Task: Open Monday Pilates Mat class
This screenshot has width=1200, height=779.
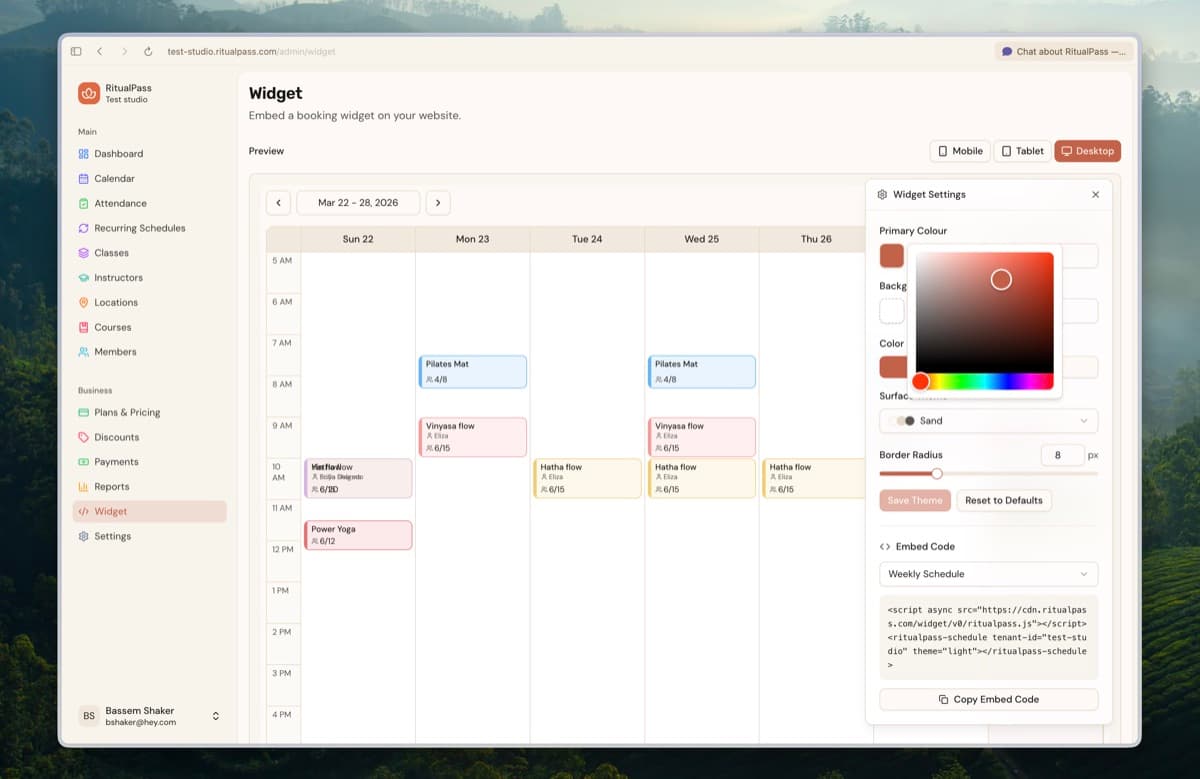Action: coord(474,372)
